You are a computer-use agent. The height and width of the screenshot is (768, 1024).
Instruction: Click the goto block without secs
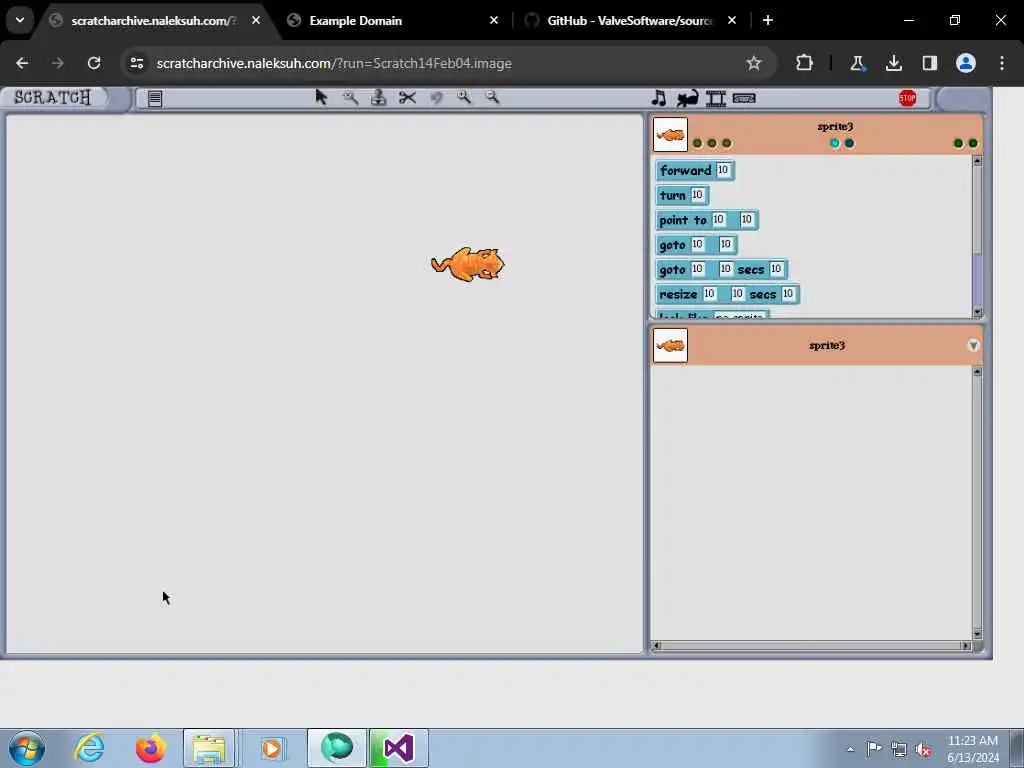point(696,245)
